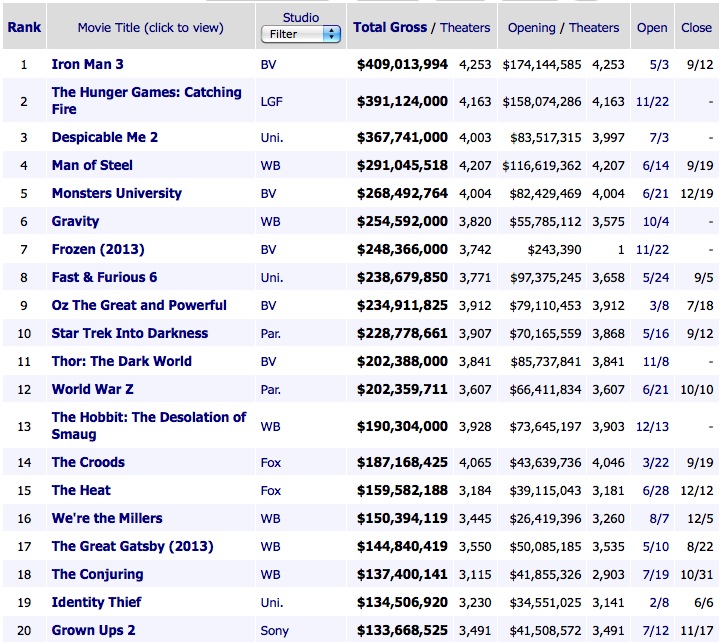Open the Studio Filter dropdown
724x642 pixels.
pos(301,34)
